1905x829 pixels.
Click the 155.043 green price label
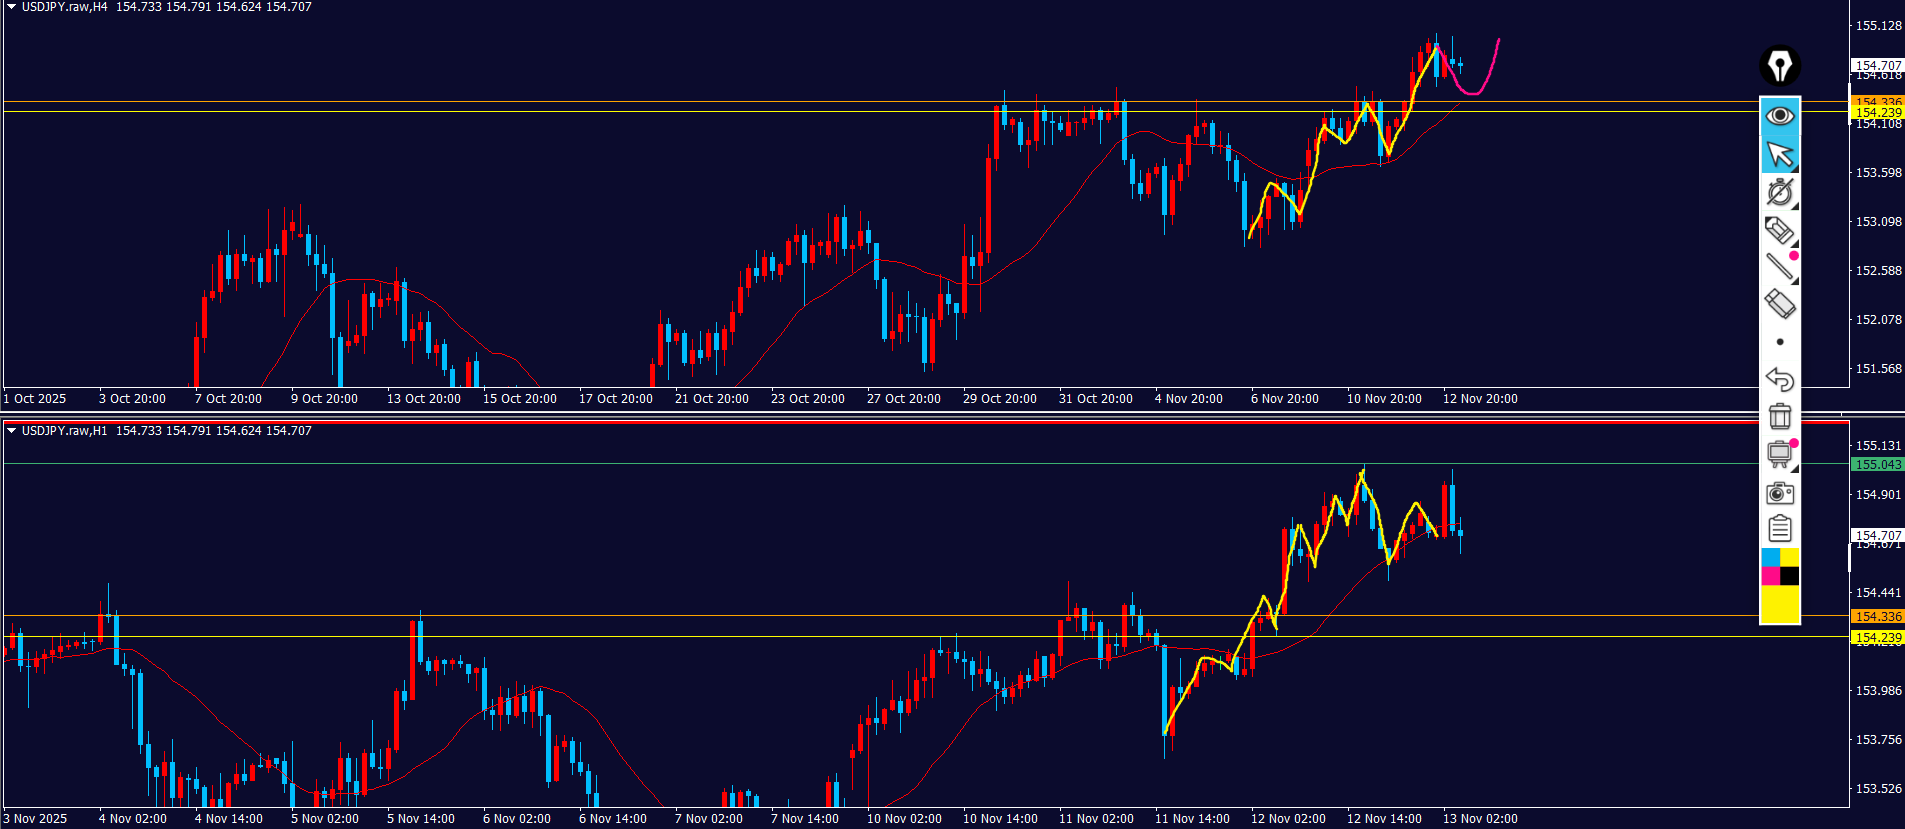[x=1878, y=464]
